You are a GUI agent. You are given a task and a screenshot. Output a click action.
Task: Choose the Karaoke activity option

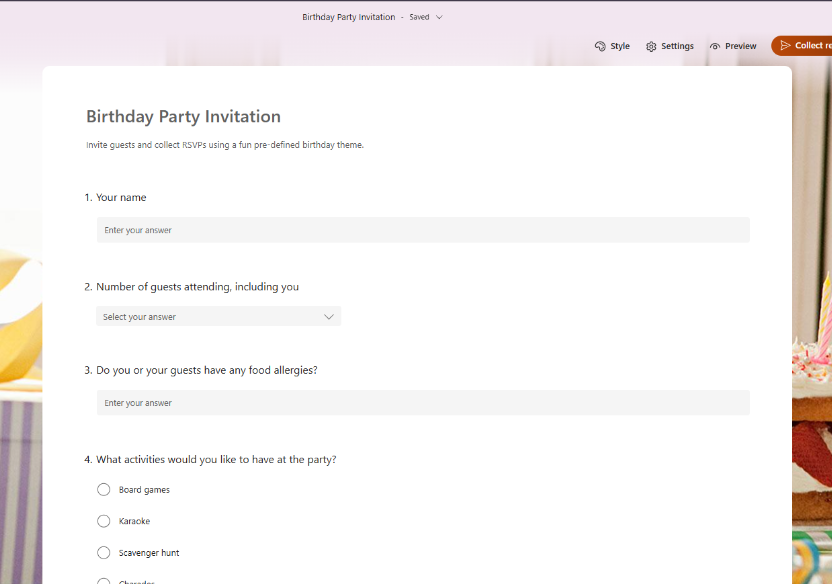[103, 520]
